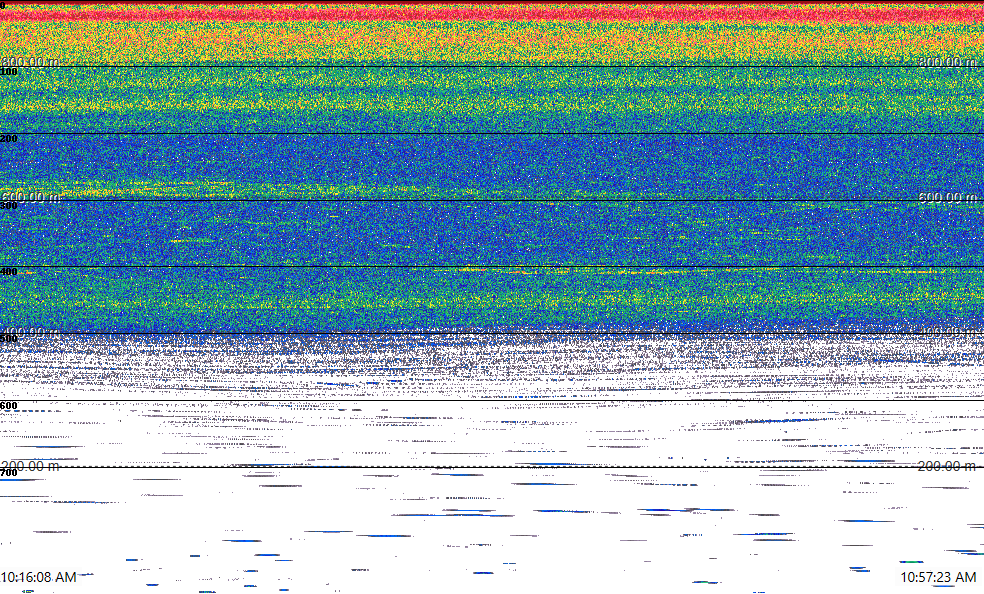The image size is (984, 594).
Task: Click the 200.00 m label on the right edge
Action: tap(947, 466)
